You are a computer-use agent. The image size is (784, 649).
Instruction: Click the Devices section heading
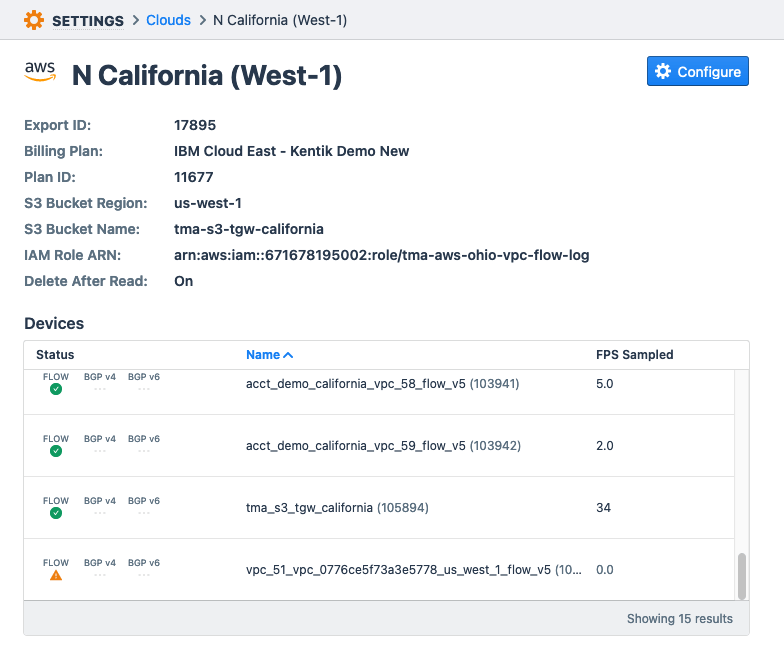[x=54, y=324]
